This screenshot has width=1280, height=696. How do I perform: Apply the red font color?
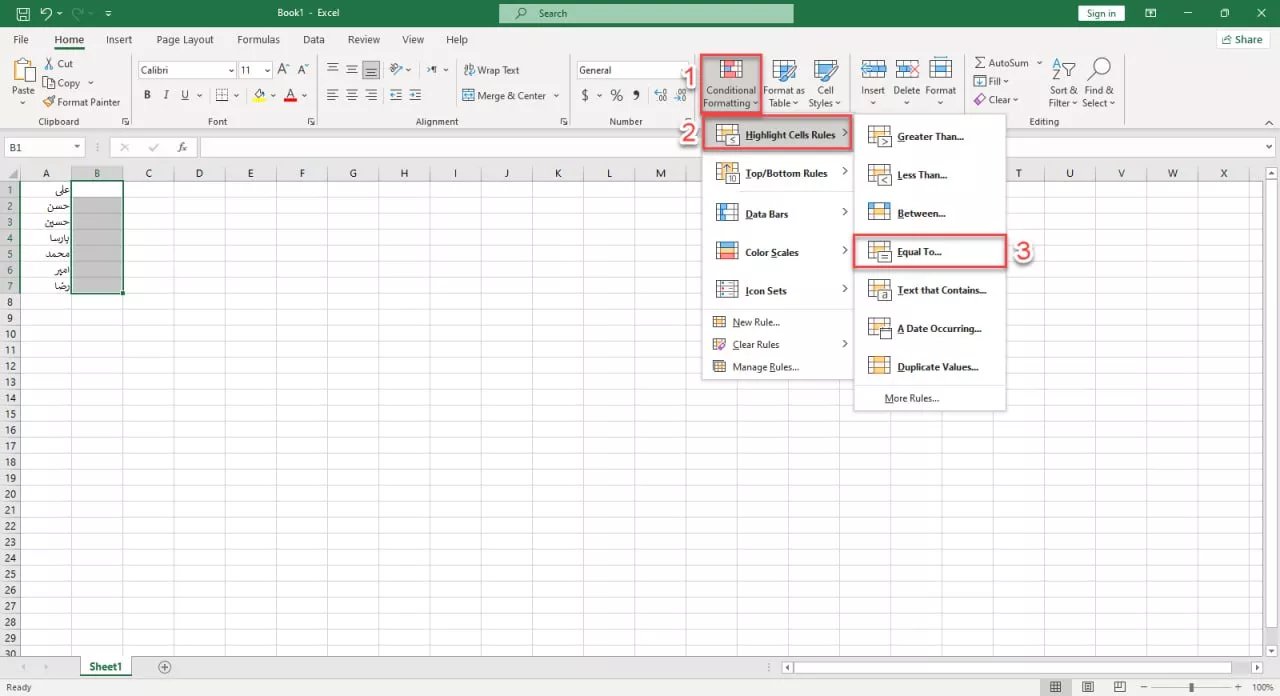point(290,96)
